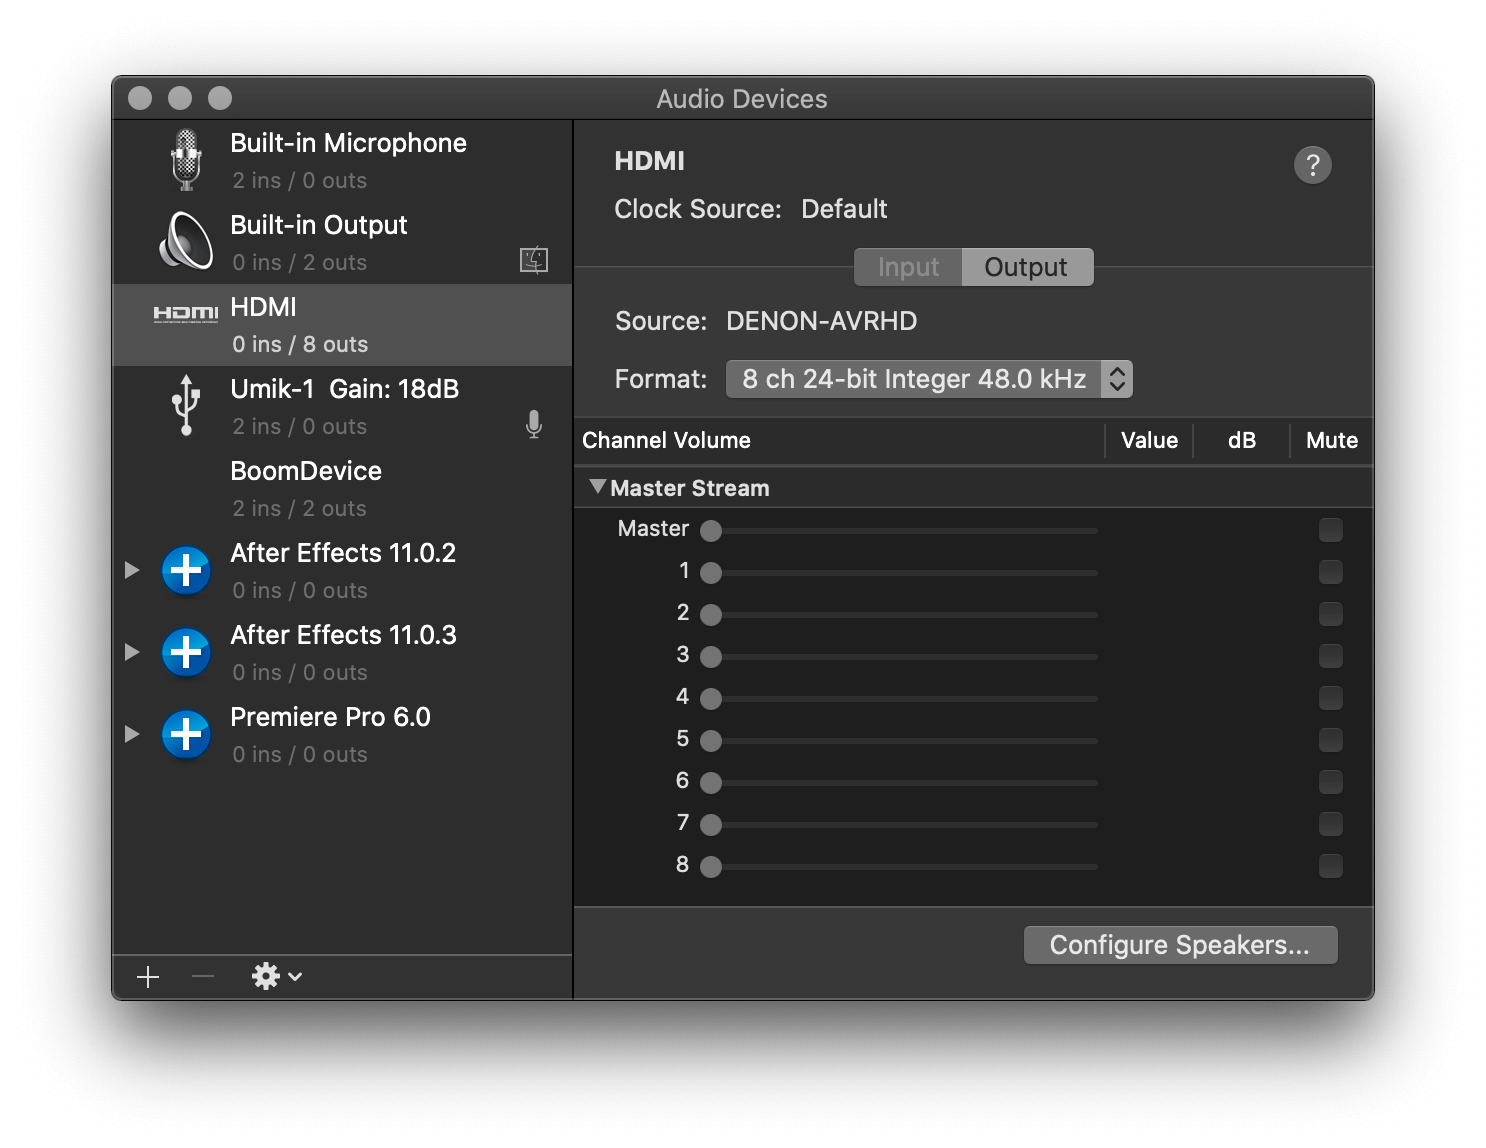The width and height of the screenshot is (1486, 1148).
Task: Select Built-in Microphone device
Action: tap(343, 161)
